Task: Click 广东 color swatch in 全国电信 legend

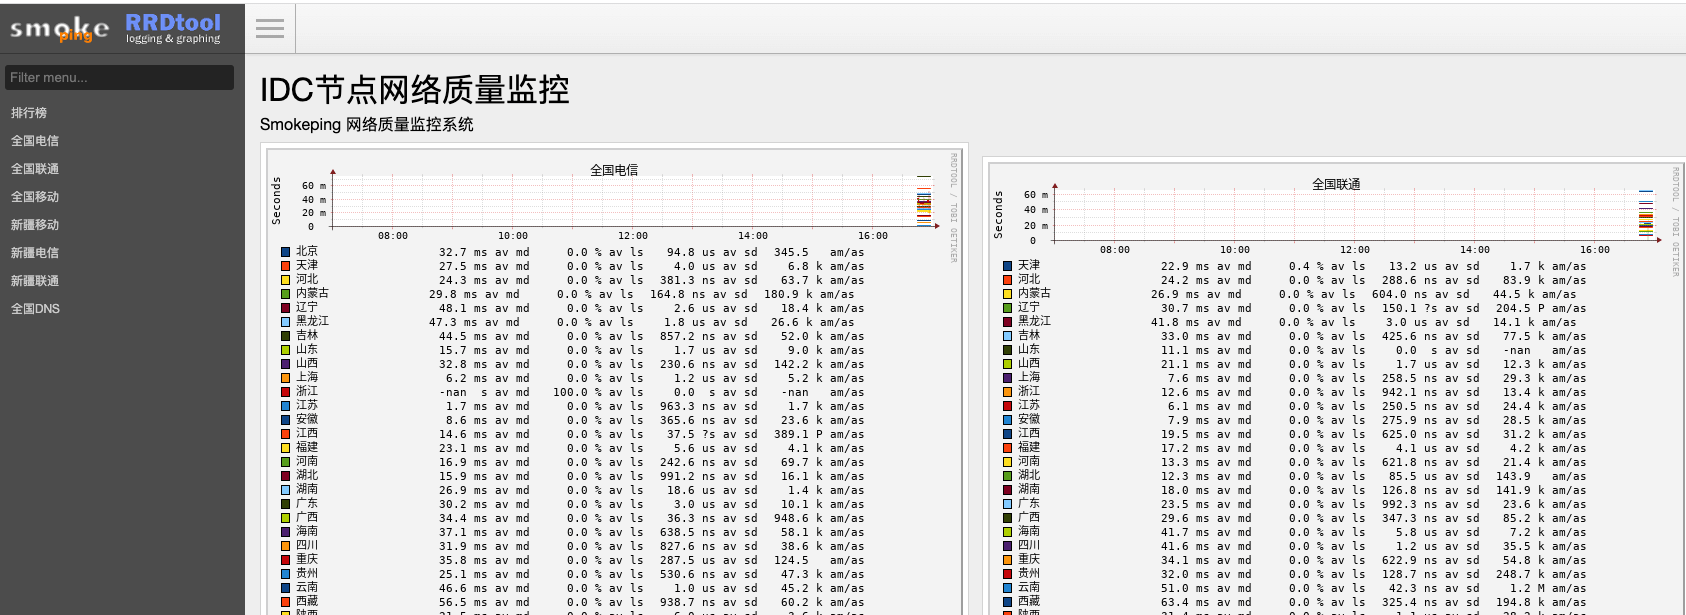Action: [286, 504]
